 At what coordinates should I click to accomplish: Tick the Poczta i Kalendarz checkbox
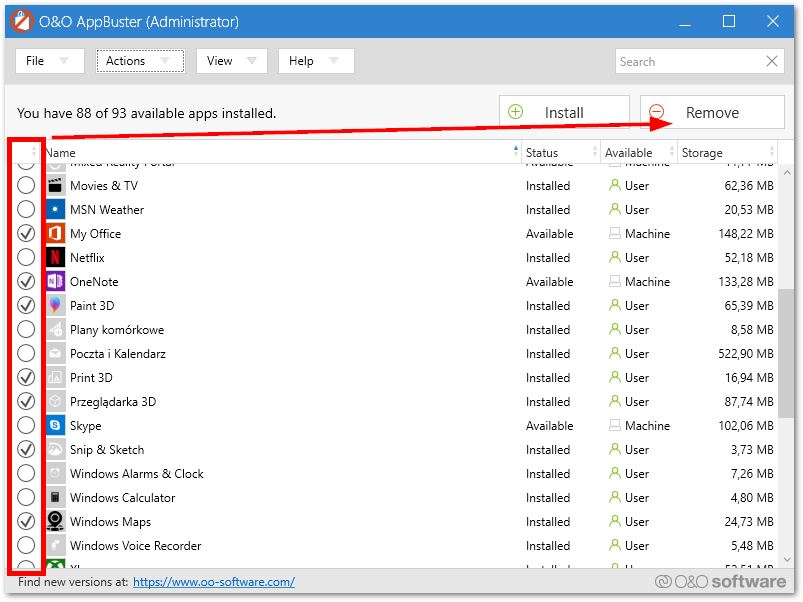pos(26,354)
